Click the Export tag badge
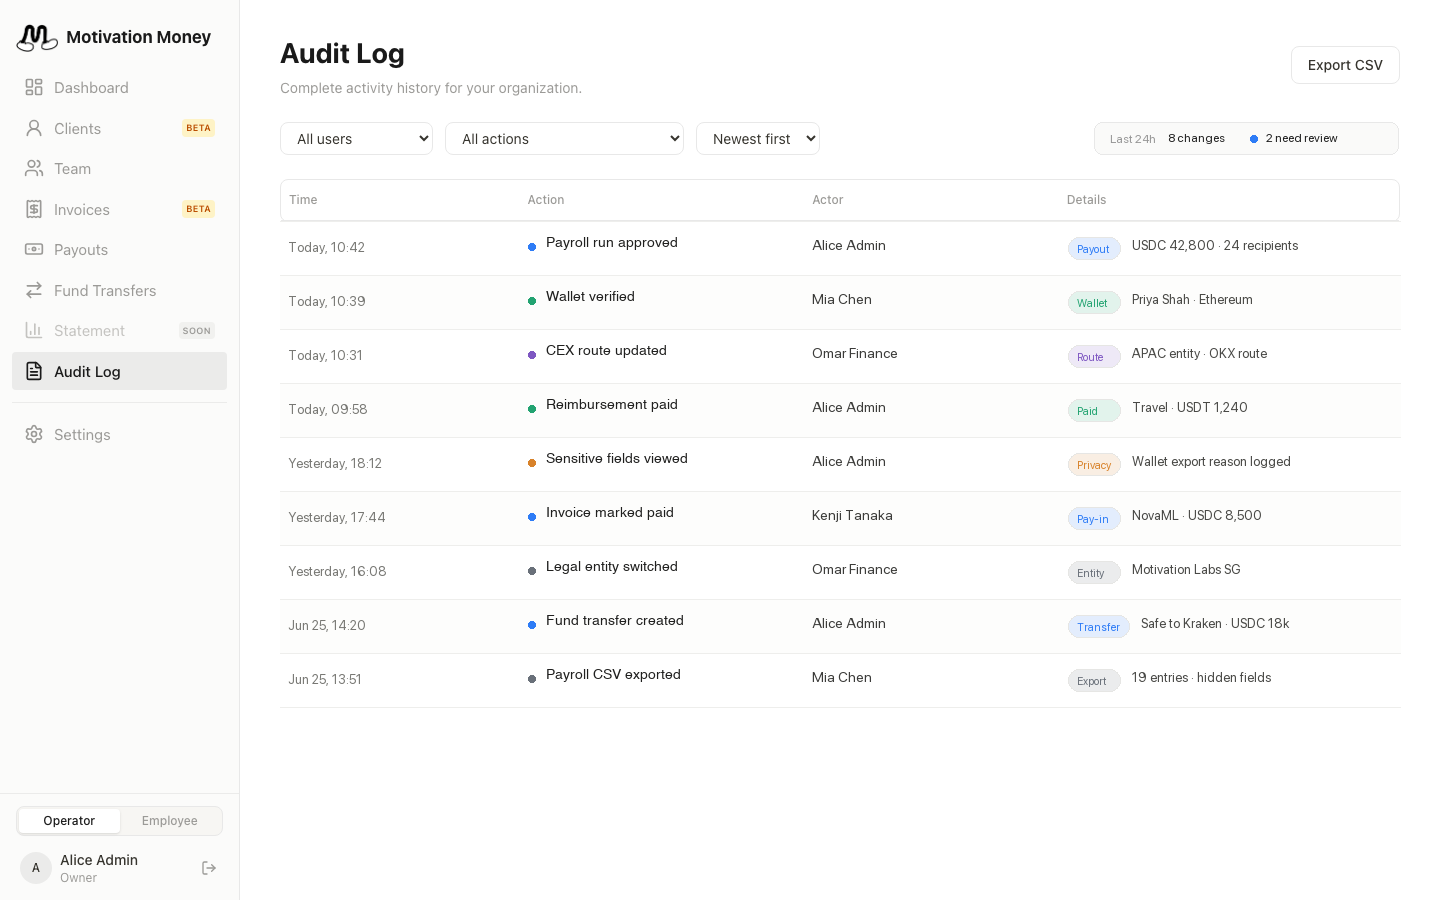1440x900 pixels. [x=1093, y=681]
